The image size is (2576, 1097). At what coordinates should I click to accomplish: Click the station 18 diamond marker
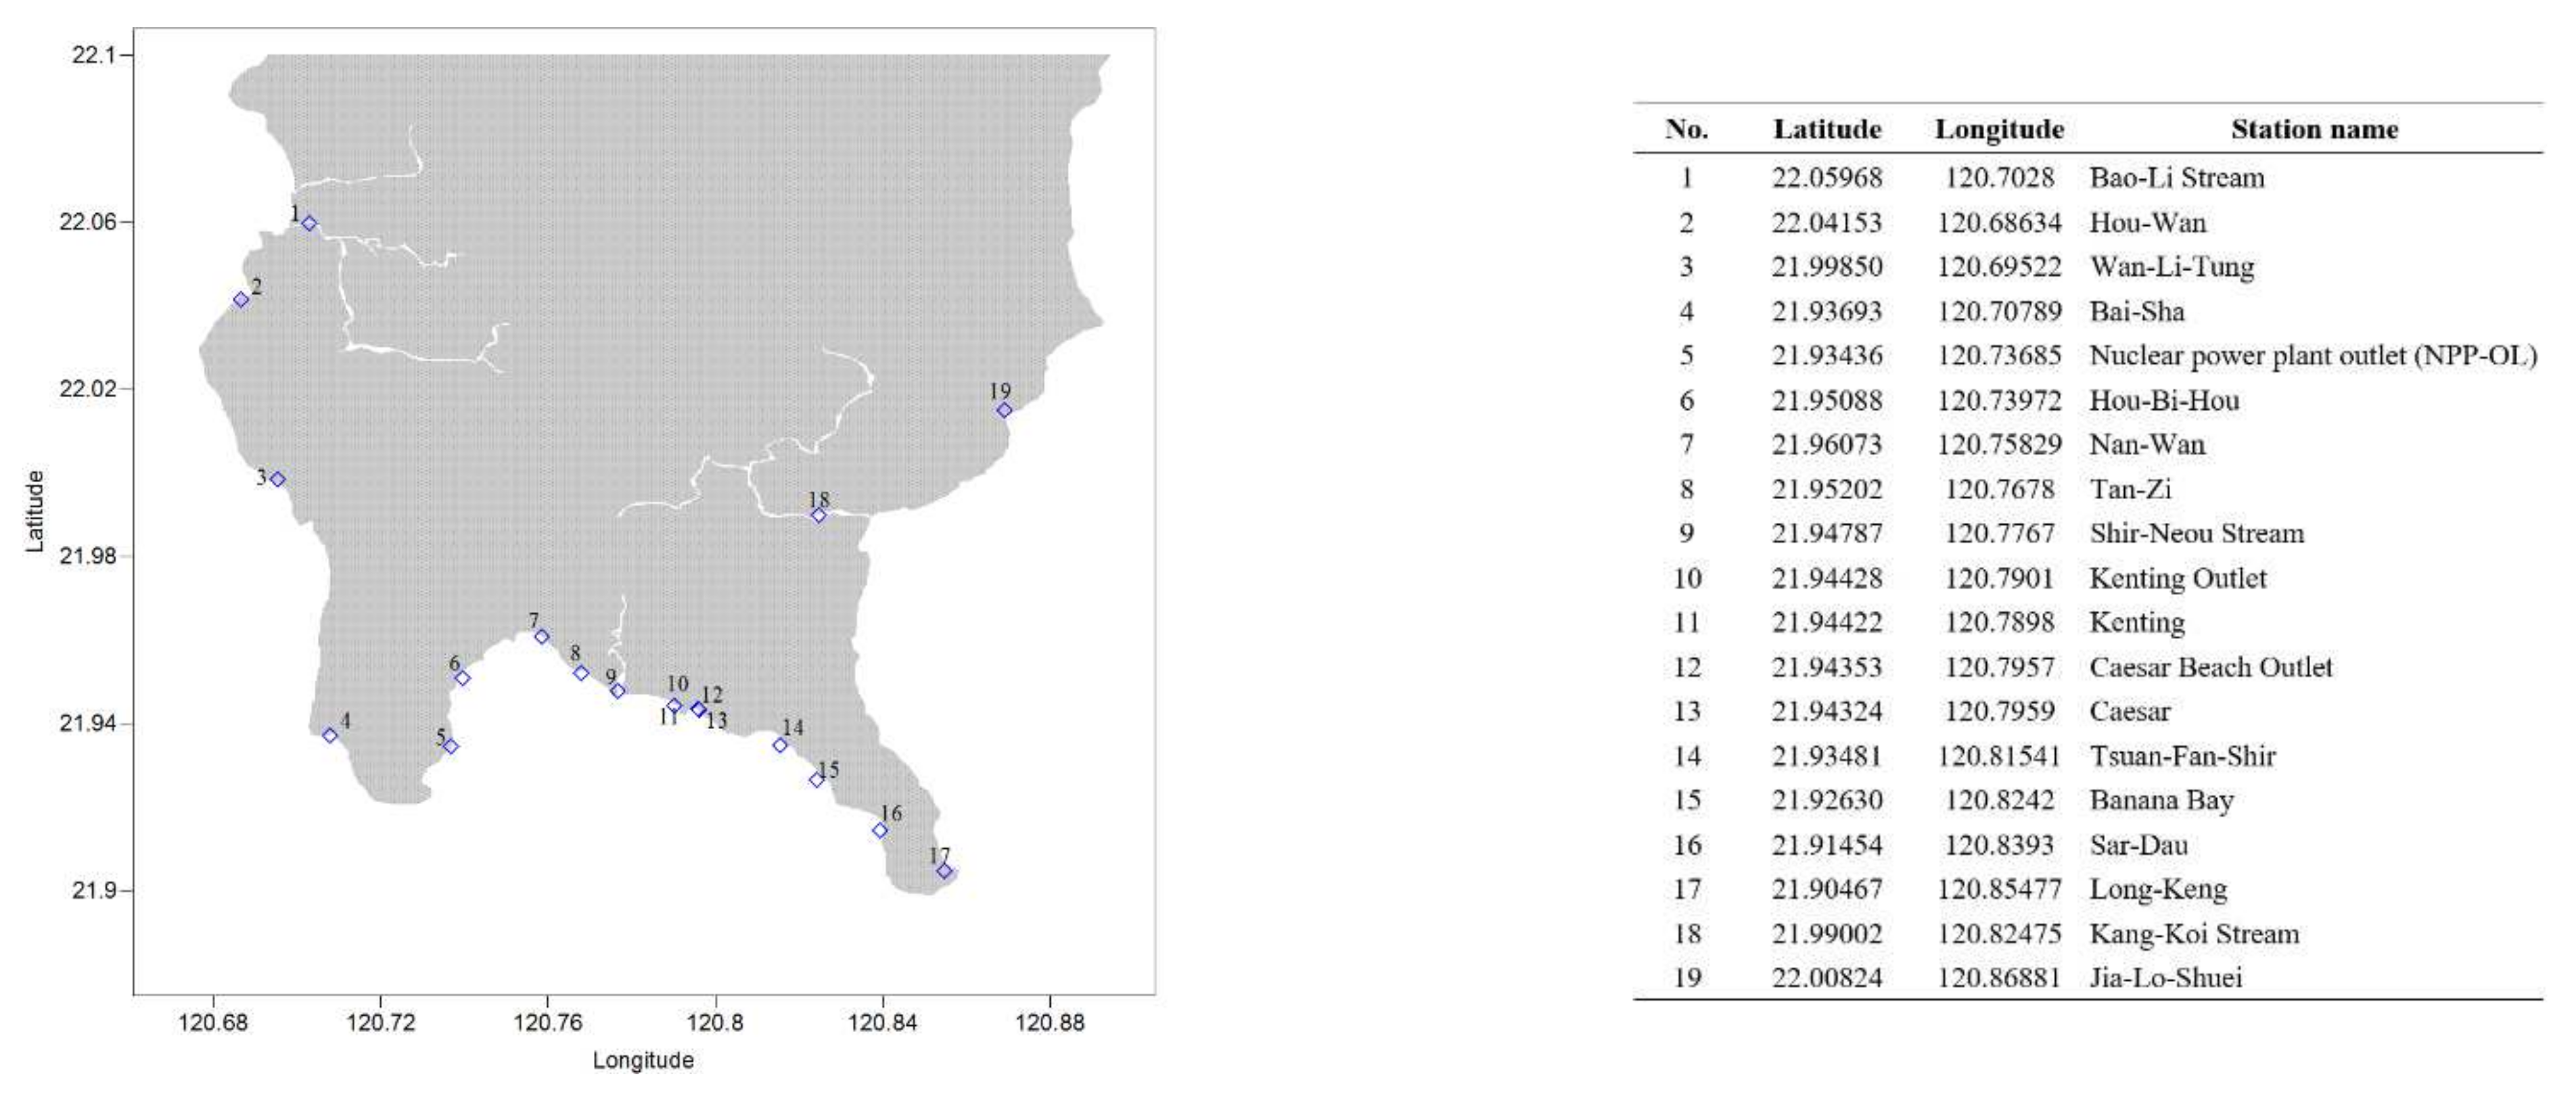[818, 515]
